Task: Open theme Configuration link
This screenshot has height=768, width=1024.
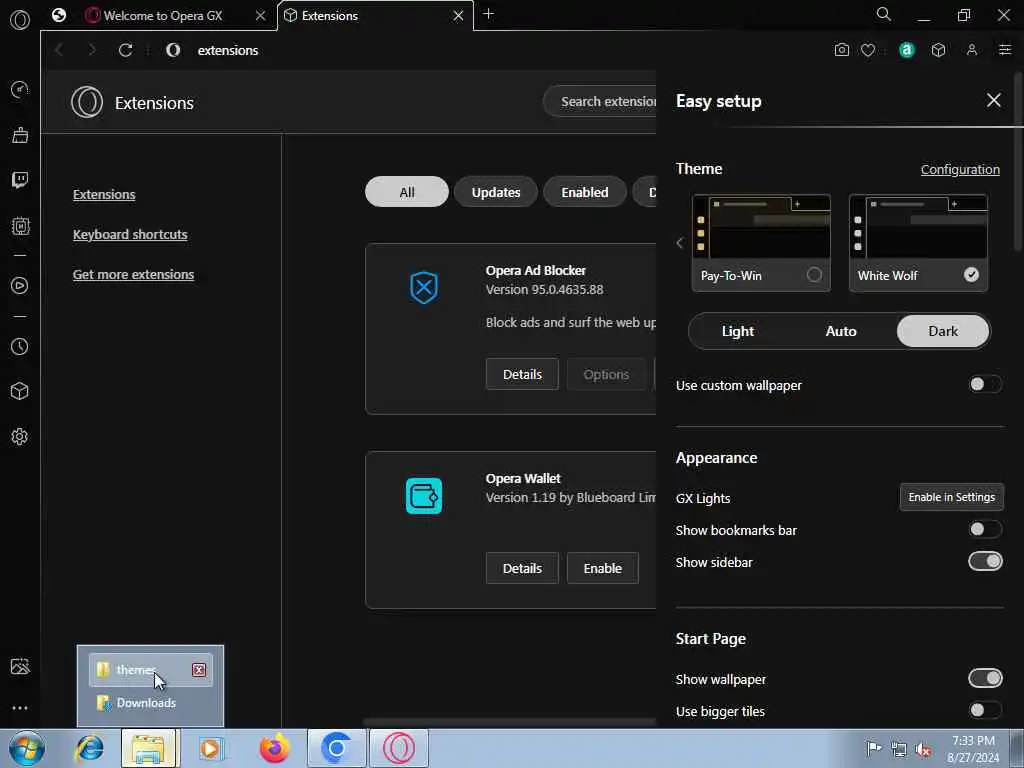Action: (x=960, y=169)
